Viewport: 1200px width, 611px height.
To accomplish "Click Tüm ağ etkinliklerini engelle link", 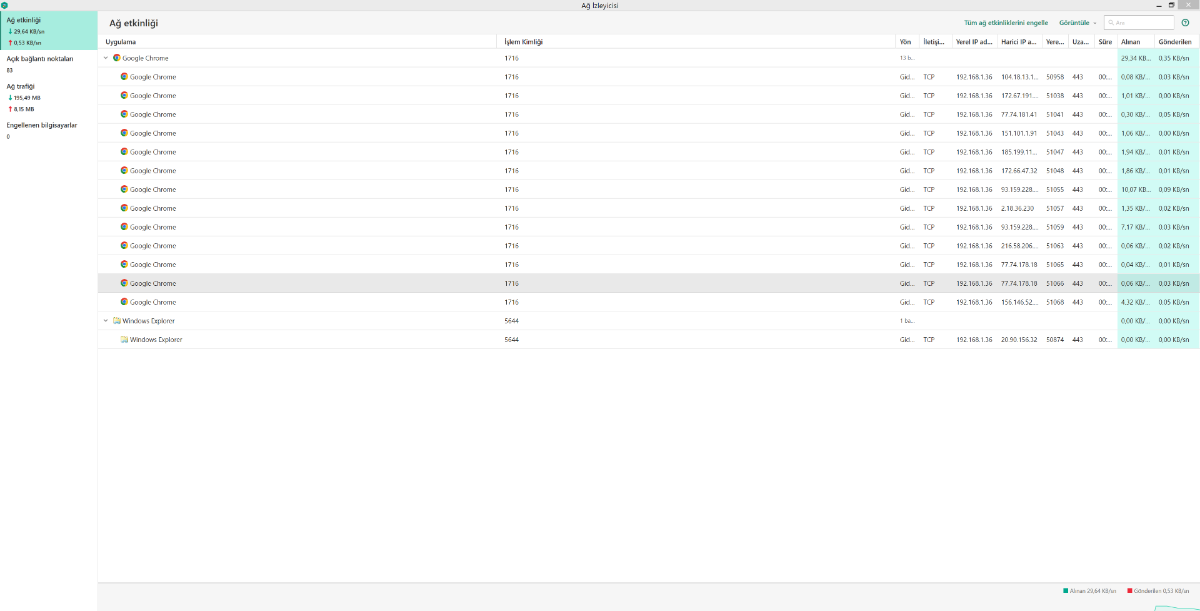I will tap(1006, 22).
